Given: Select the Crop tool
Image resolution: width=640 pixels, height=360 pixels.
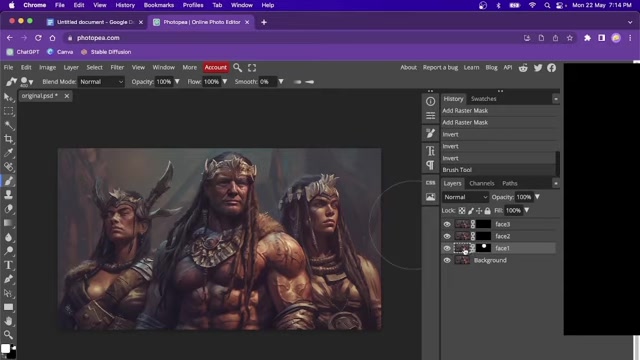Looking at the screenshot, I should [x=8, y=139].
